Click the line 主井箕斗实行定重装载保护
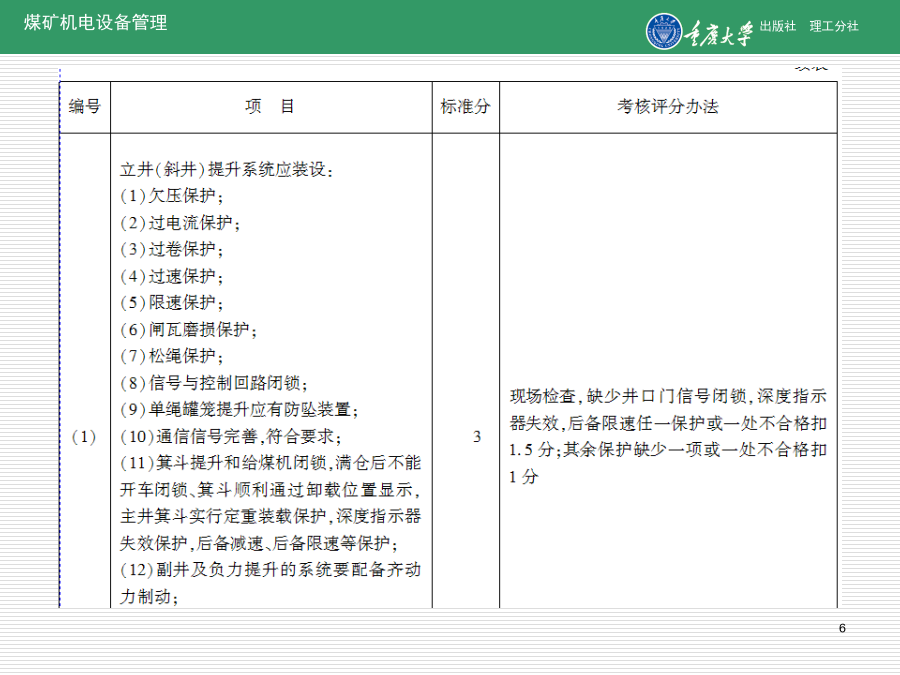Screen dimensions: 900x675 tap(271, 517)
